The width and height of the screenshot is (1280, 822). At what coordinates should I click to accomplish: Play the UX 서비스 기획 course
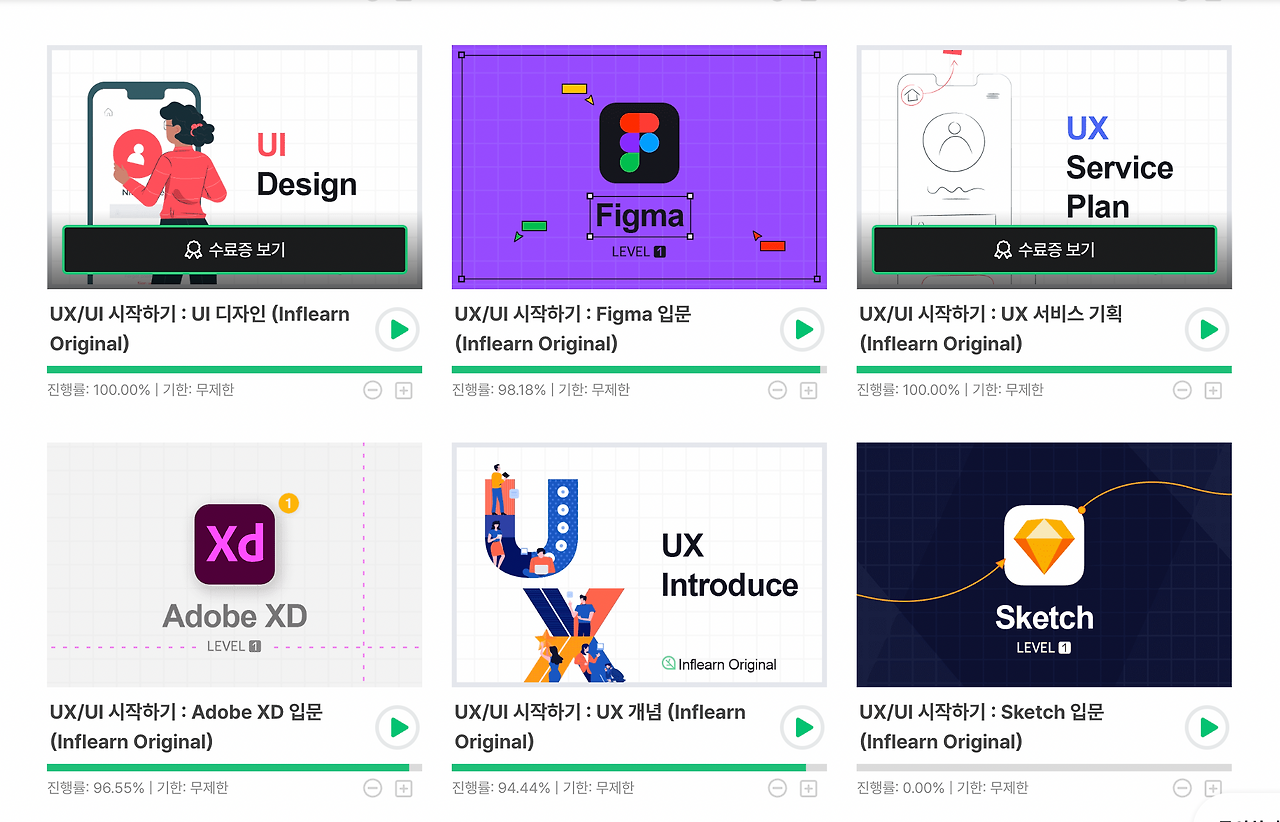coord(1208,329)
